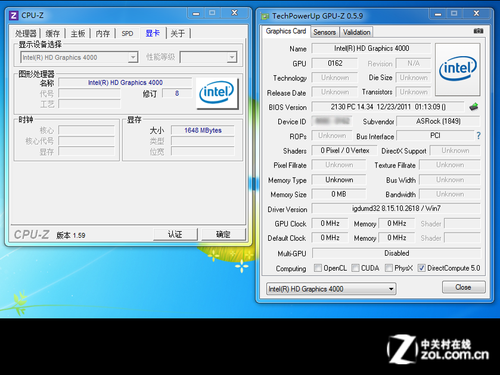This screenshot has width=500, height=375.
Task: Select the Graphics Card tab in GPU-Z
Action: click(x=286, y=31)
